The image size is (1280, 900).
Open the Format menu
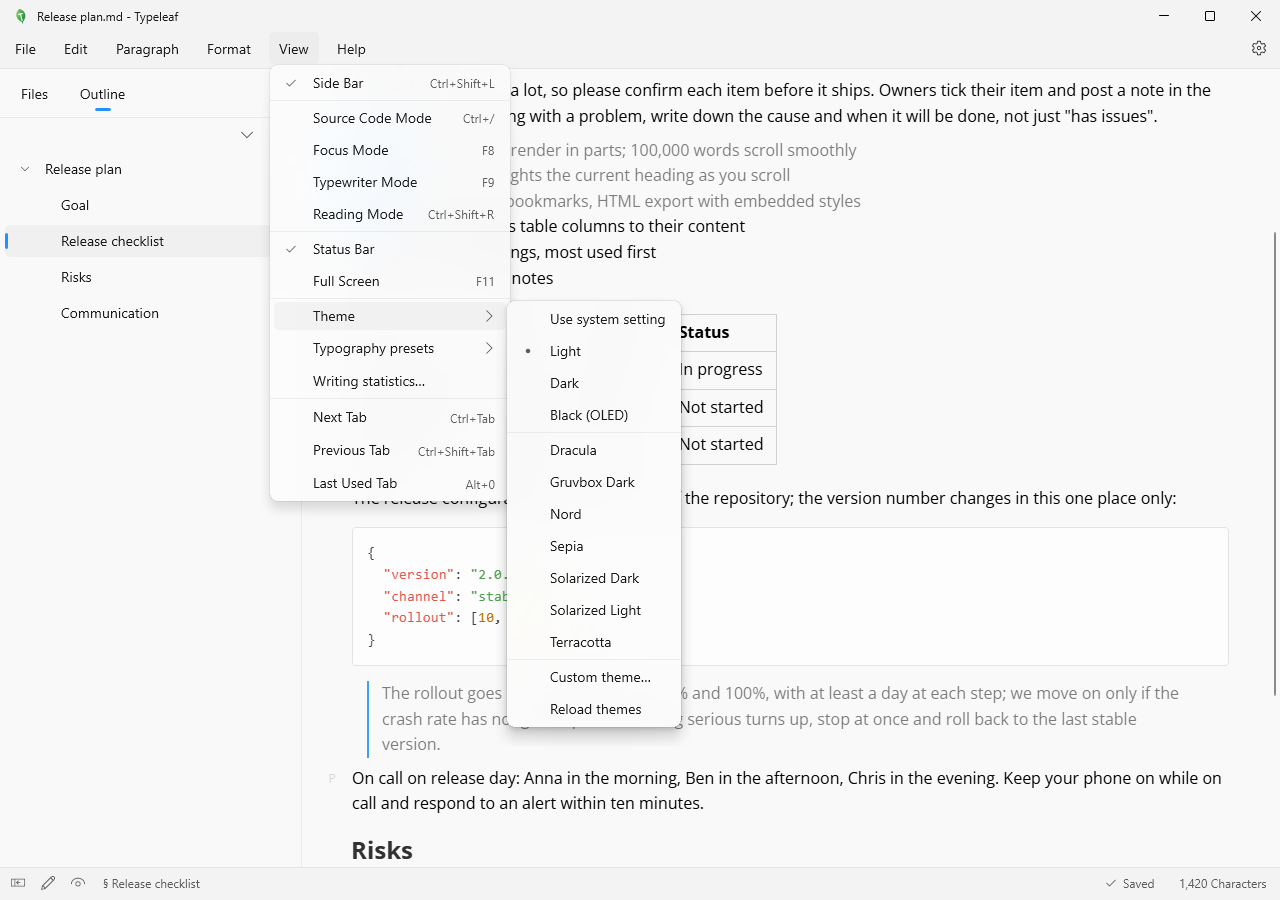[229, 49]
